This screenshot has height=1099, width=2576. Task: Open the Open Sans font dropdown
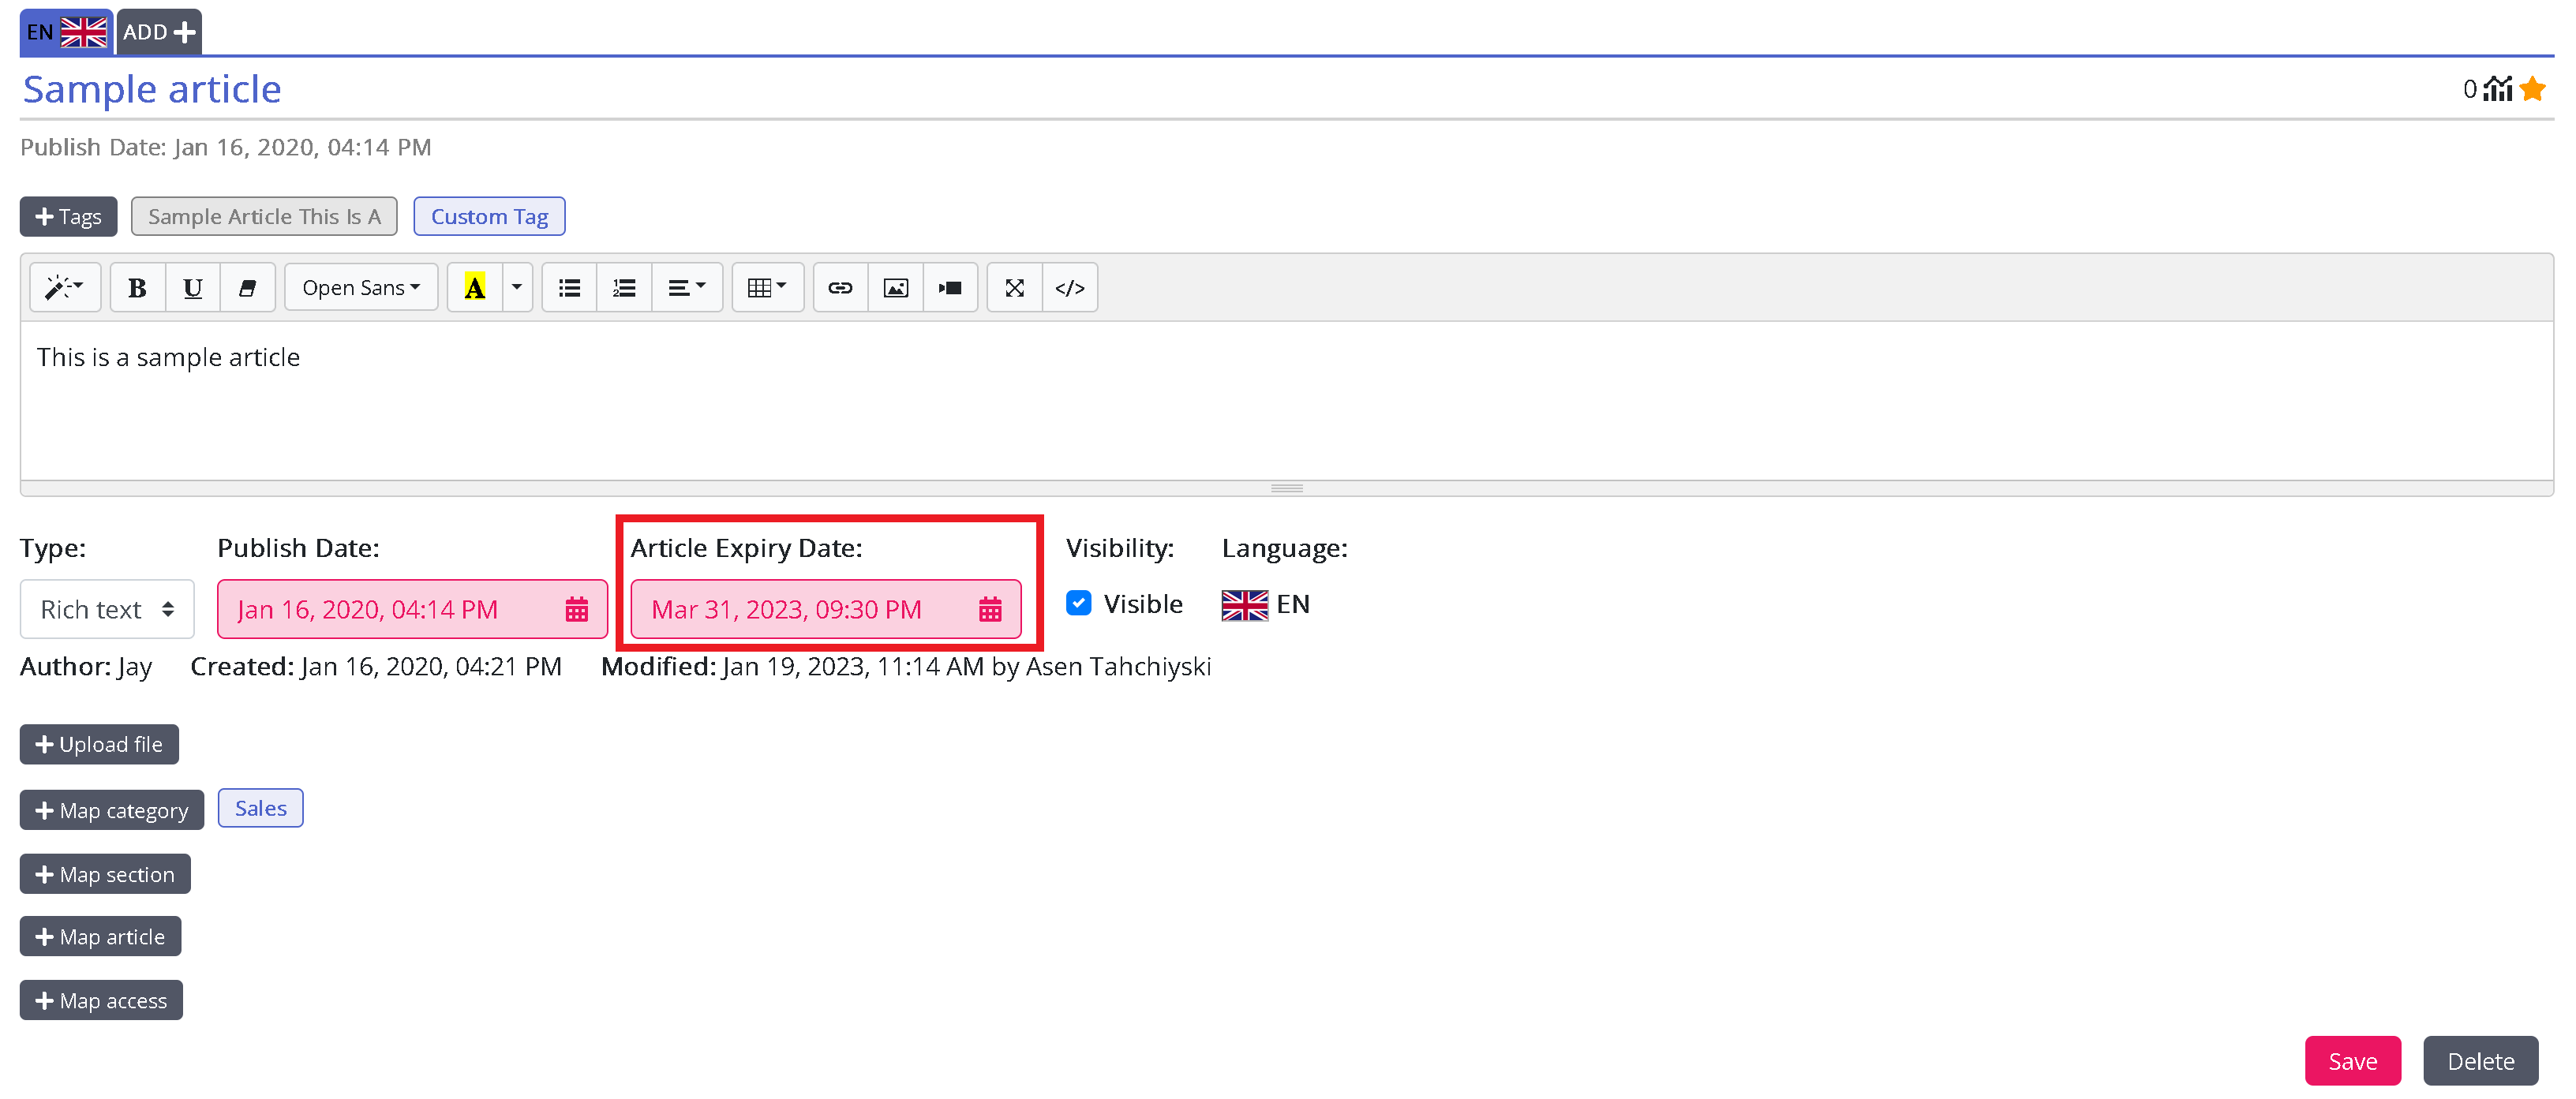[360, 288]
